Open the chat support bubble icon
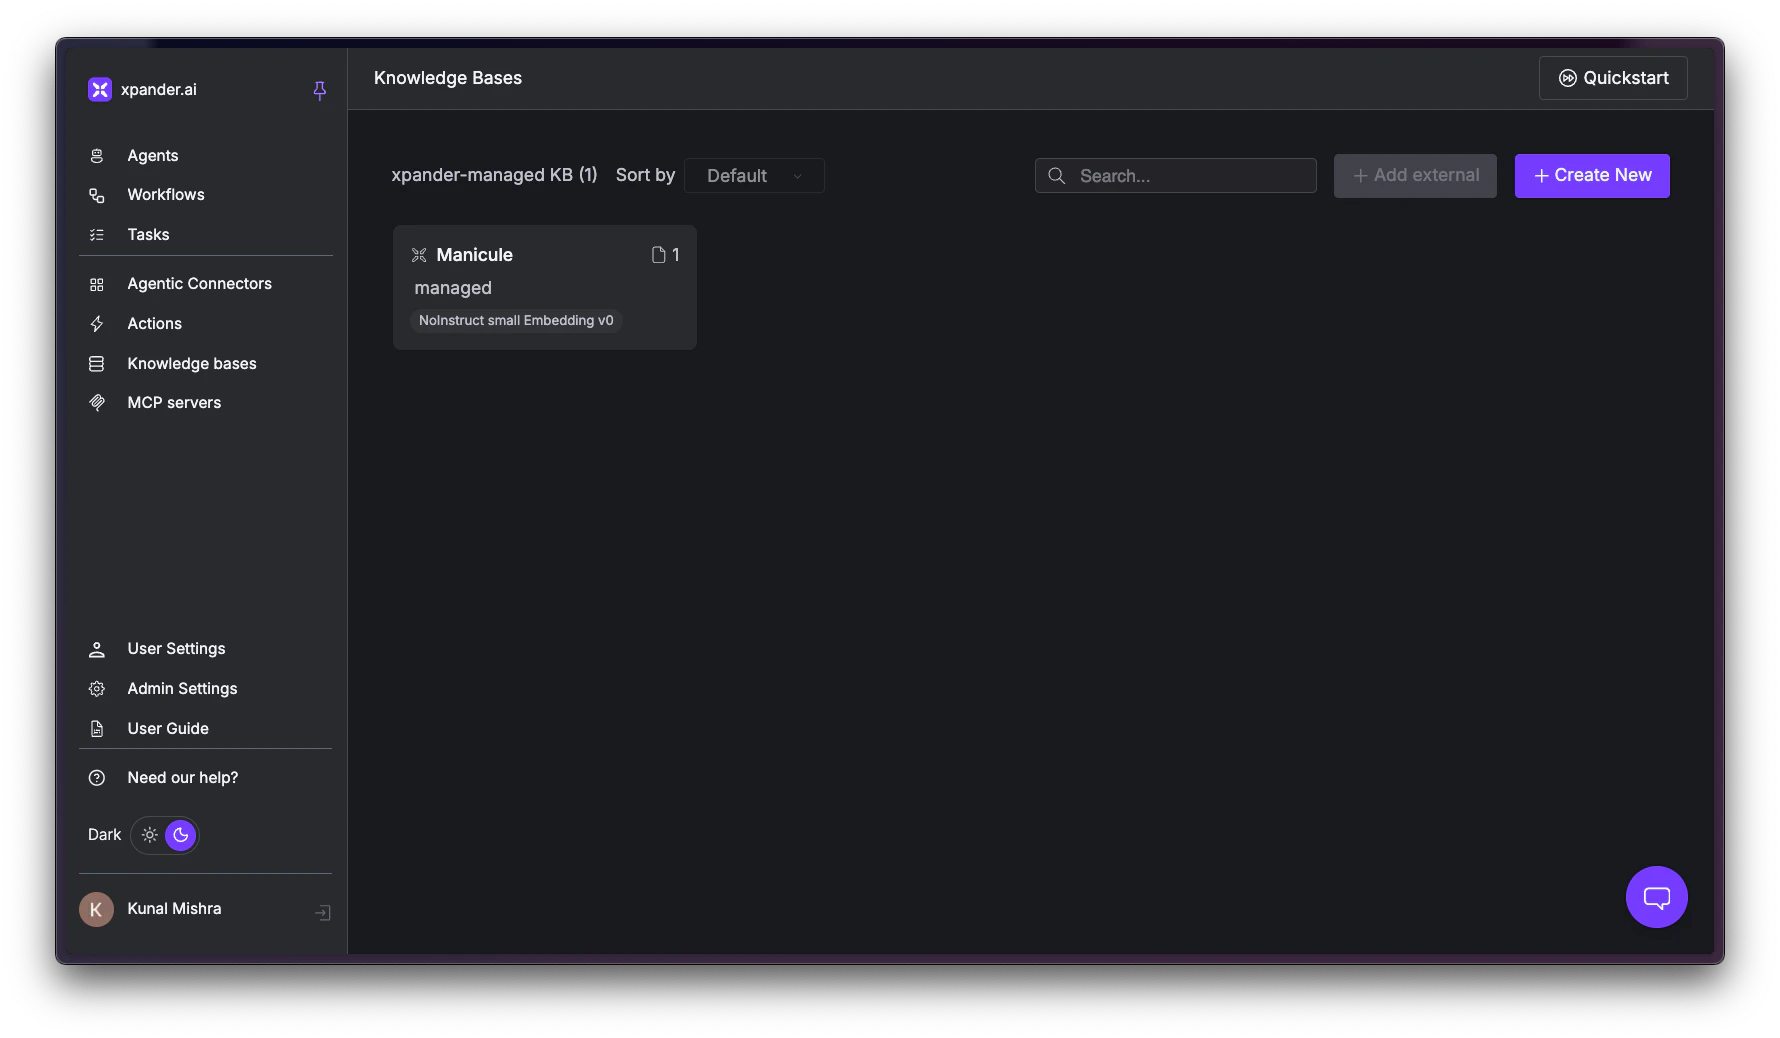This screenshot has width=1780, height=1038. (x=1656, y=897)
